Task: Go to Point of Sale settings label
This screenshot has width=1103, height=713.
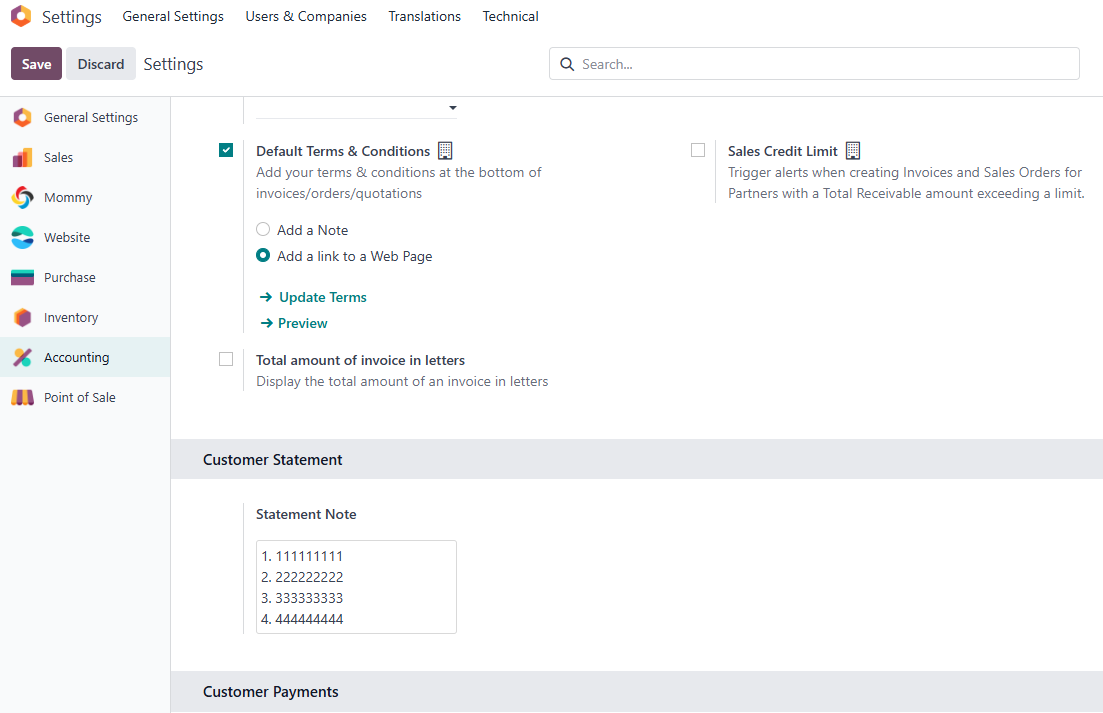Action: click(79, 397)
